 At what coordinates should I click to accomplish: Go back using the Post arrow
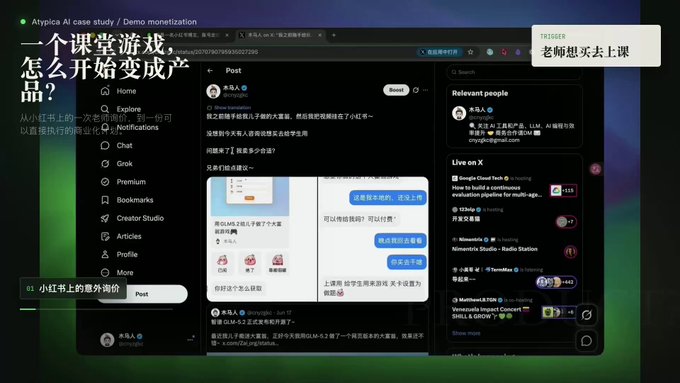coord(210,71)
